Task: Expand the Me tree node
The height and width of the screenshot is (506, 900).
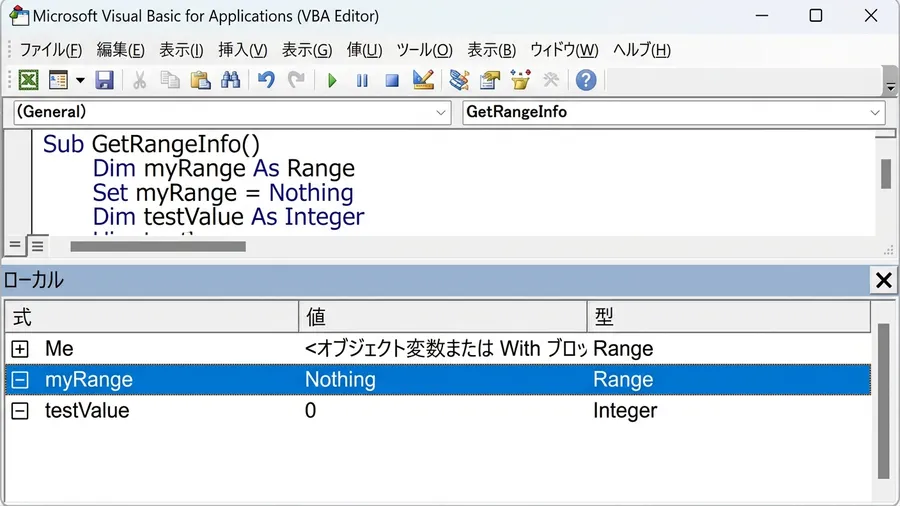Action: coord(20,349)
